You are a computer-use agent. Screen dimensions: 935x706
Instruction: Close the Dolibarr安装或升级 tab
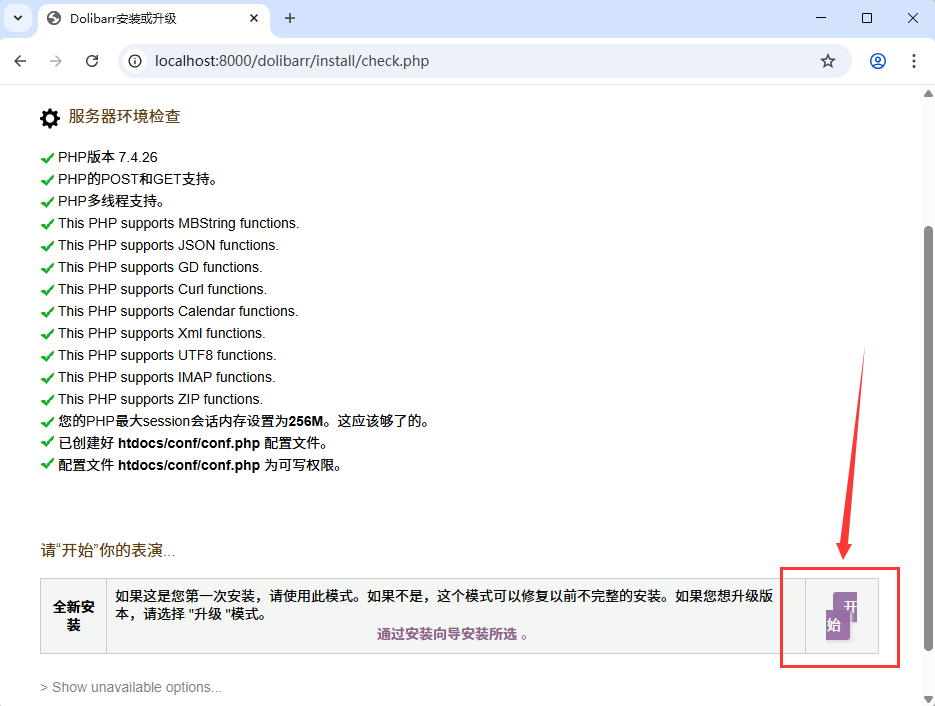pyautogui.click(x=253, y=18)
